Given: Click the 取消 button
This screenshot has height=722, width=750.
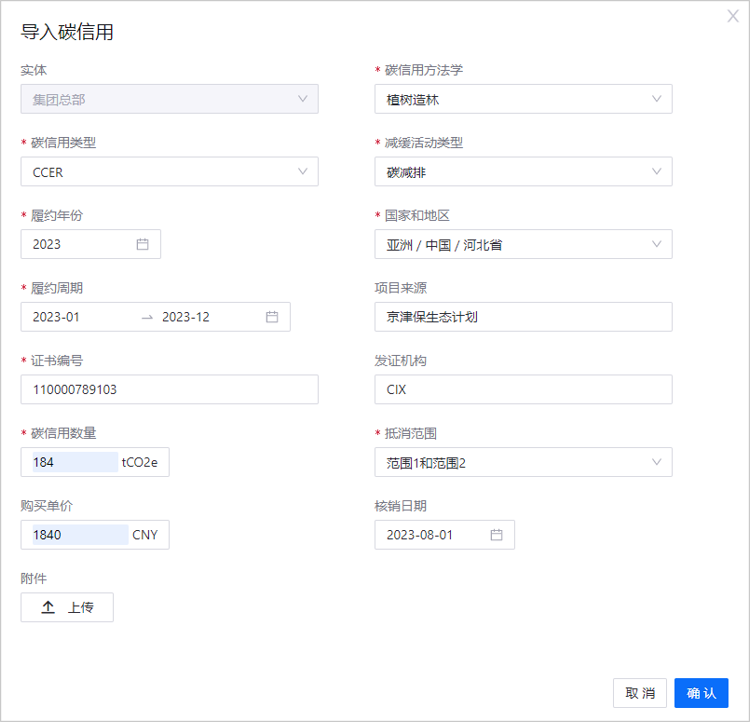Looking at the screenshot, I should (x=640, y=693).
